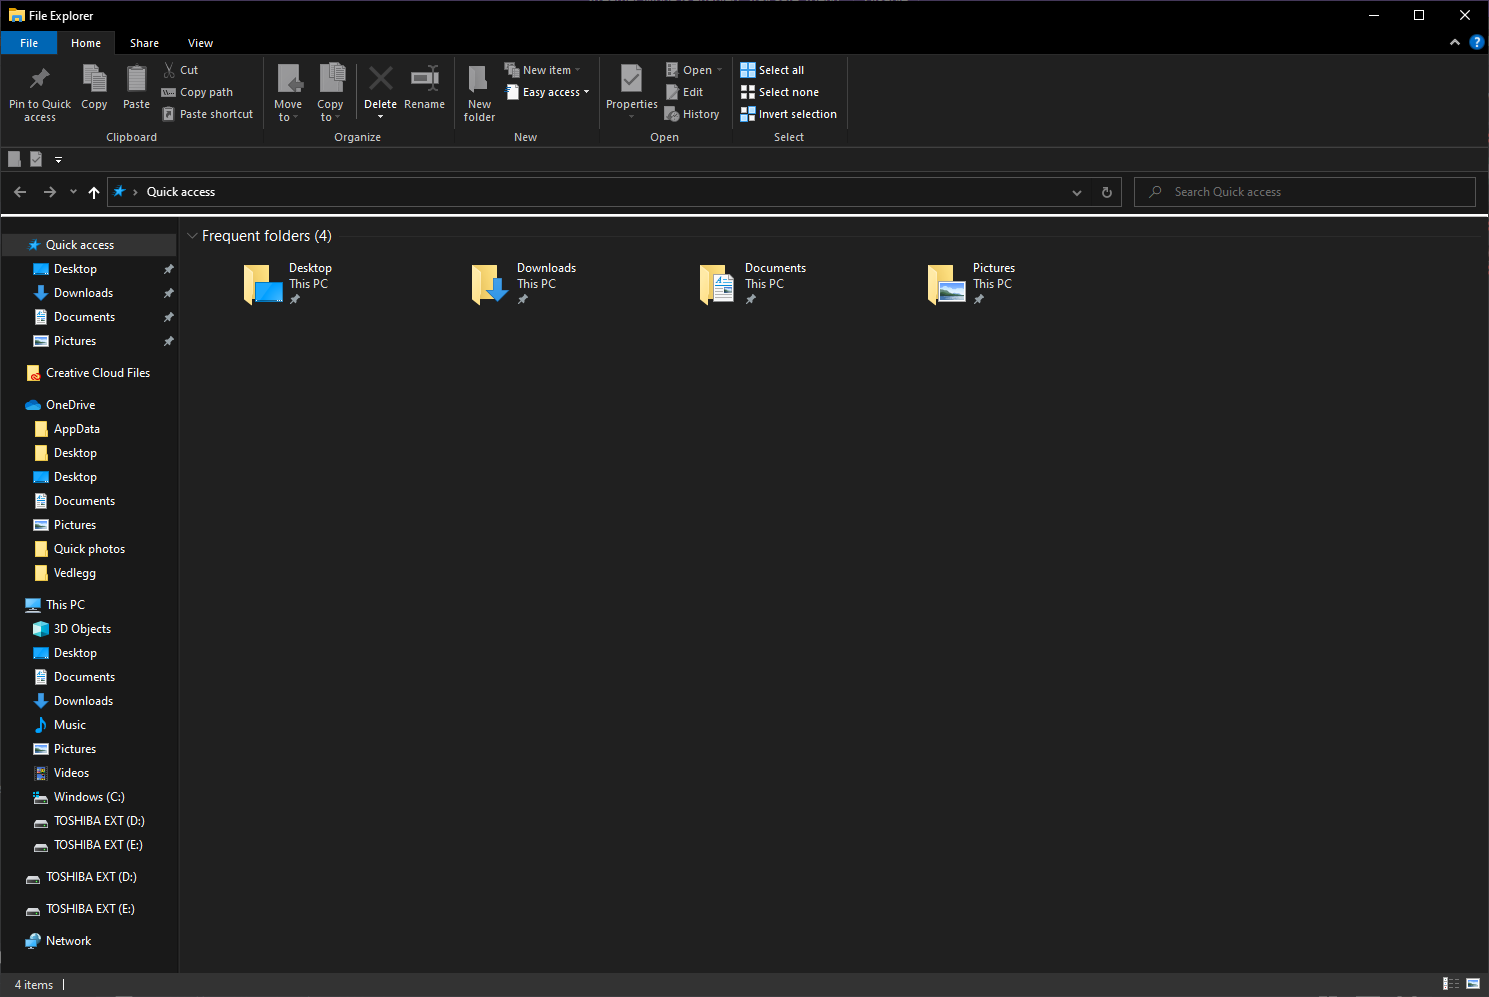Open the Help question mark icon
Screen dimensions: 1489x997
(x=1476, y=42)
